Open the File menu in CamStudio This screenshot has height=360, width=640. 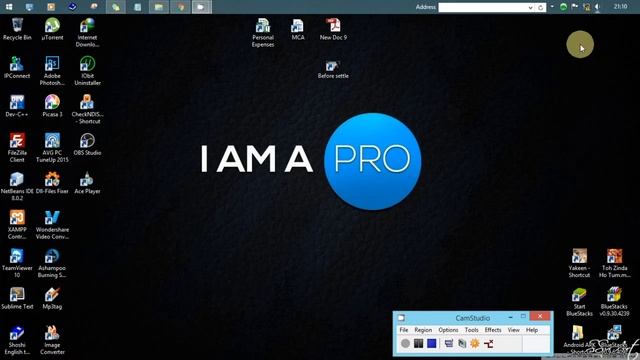pos(404,330)
